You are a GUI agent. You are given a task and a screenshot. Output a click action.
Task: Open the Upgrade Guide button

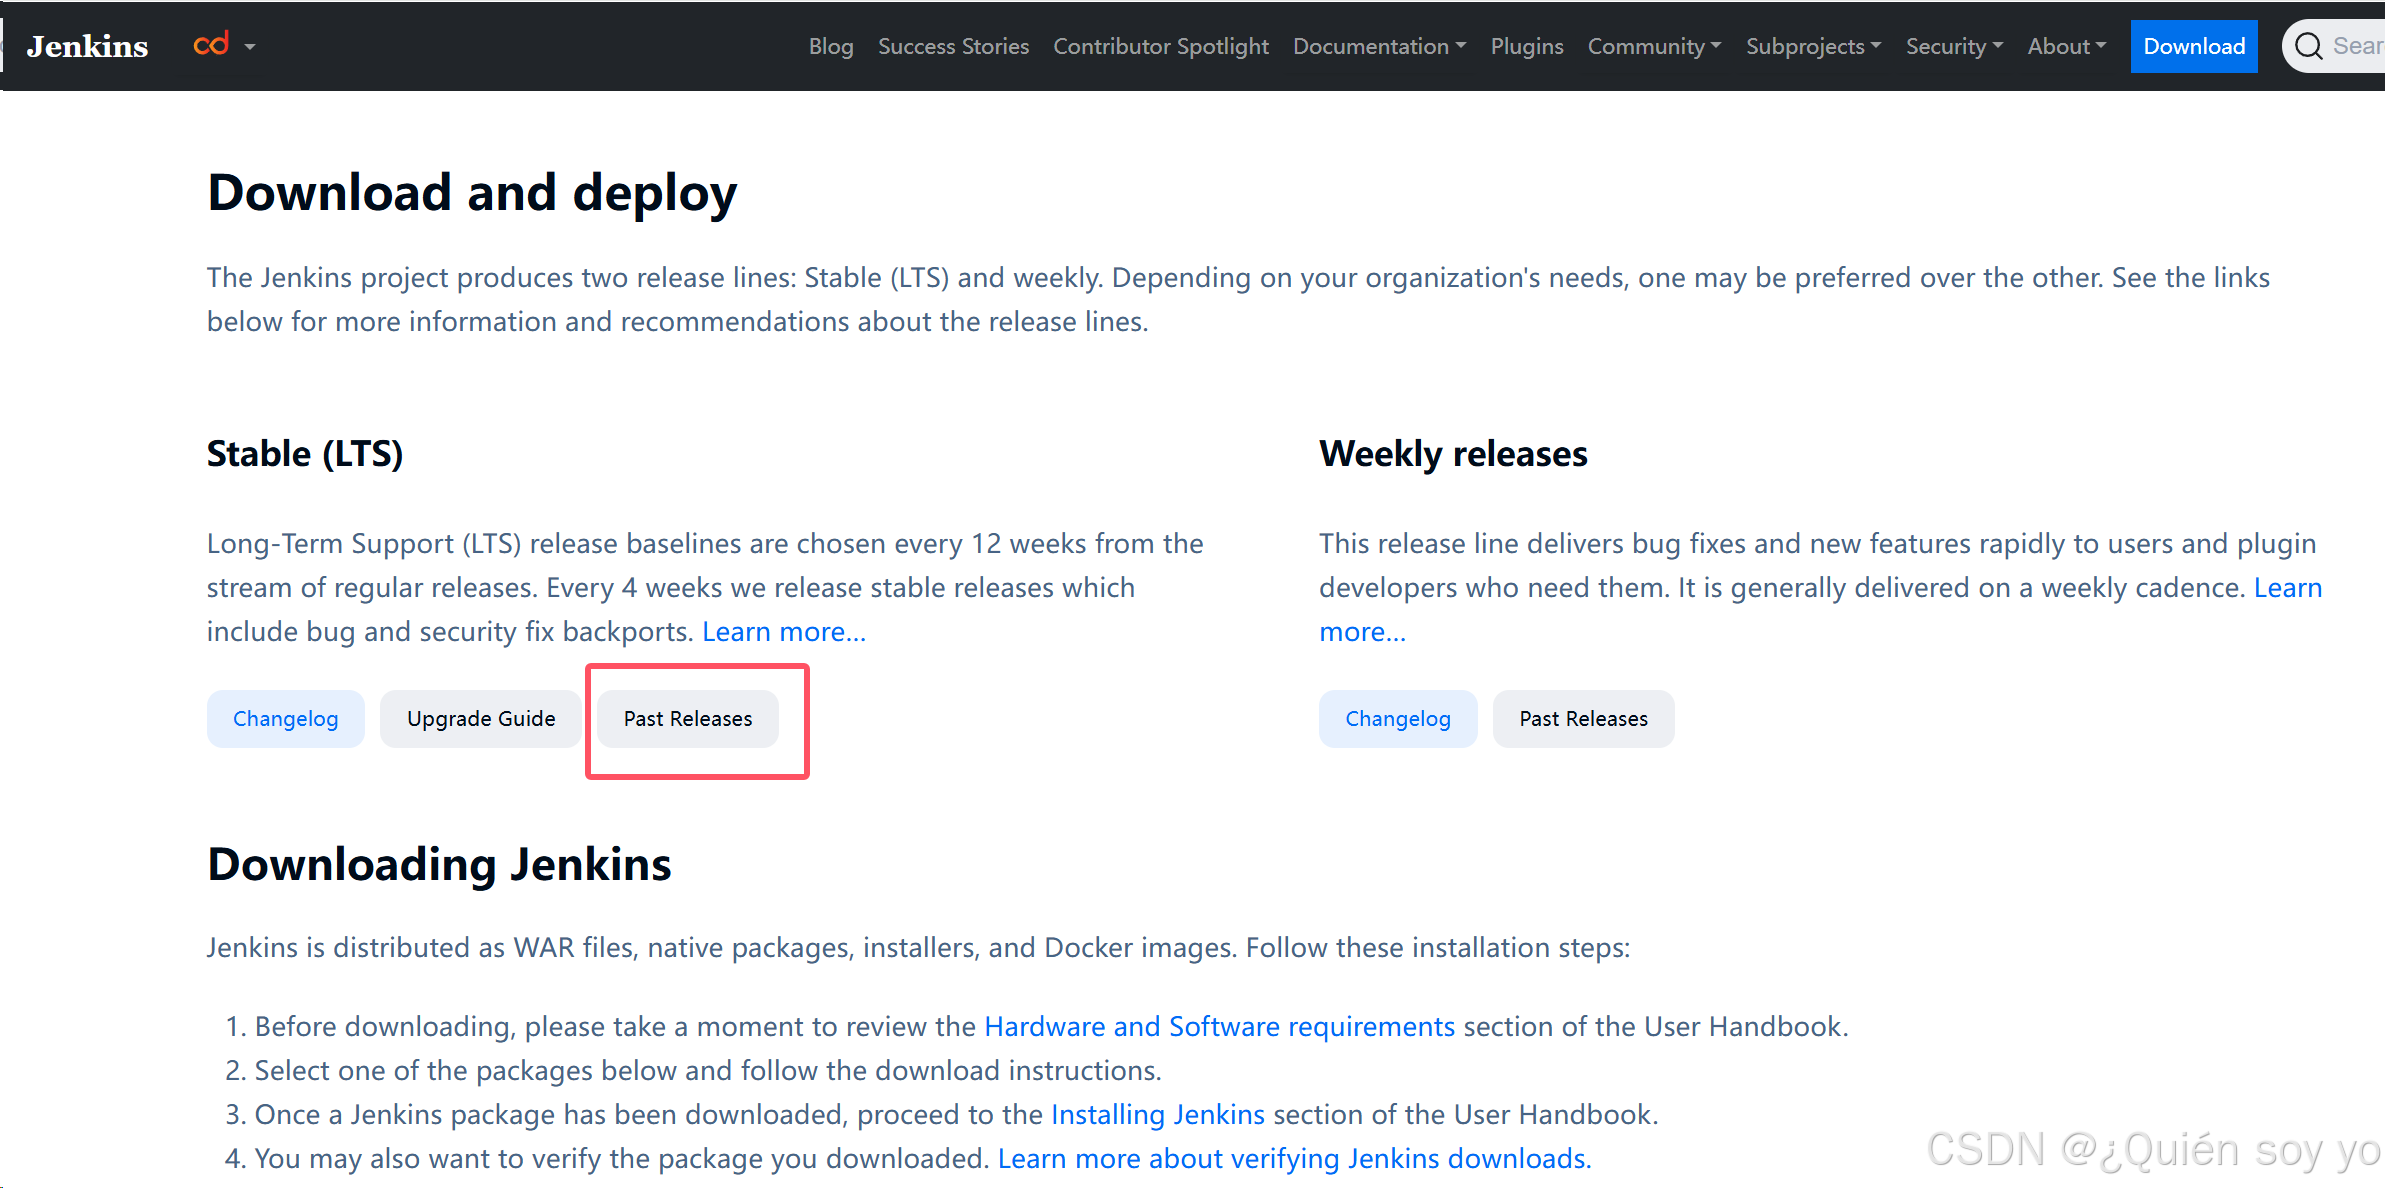[x=481, y=718]
